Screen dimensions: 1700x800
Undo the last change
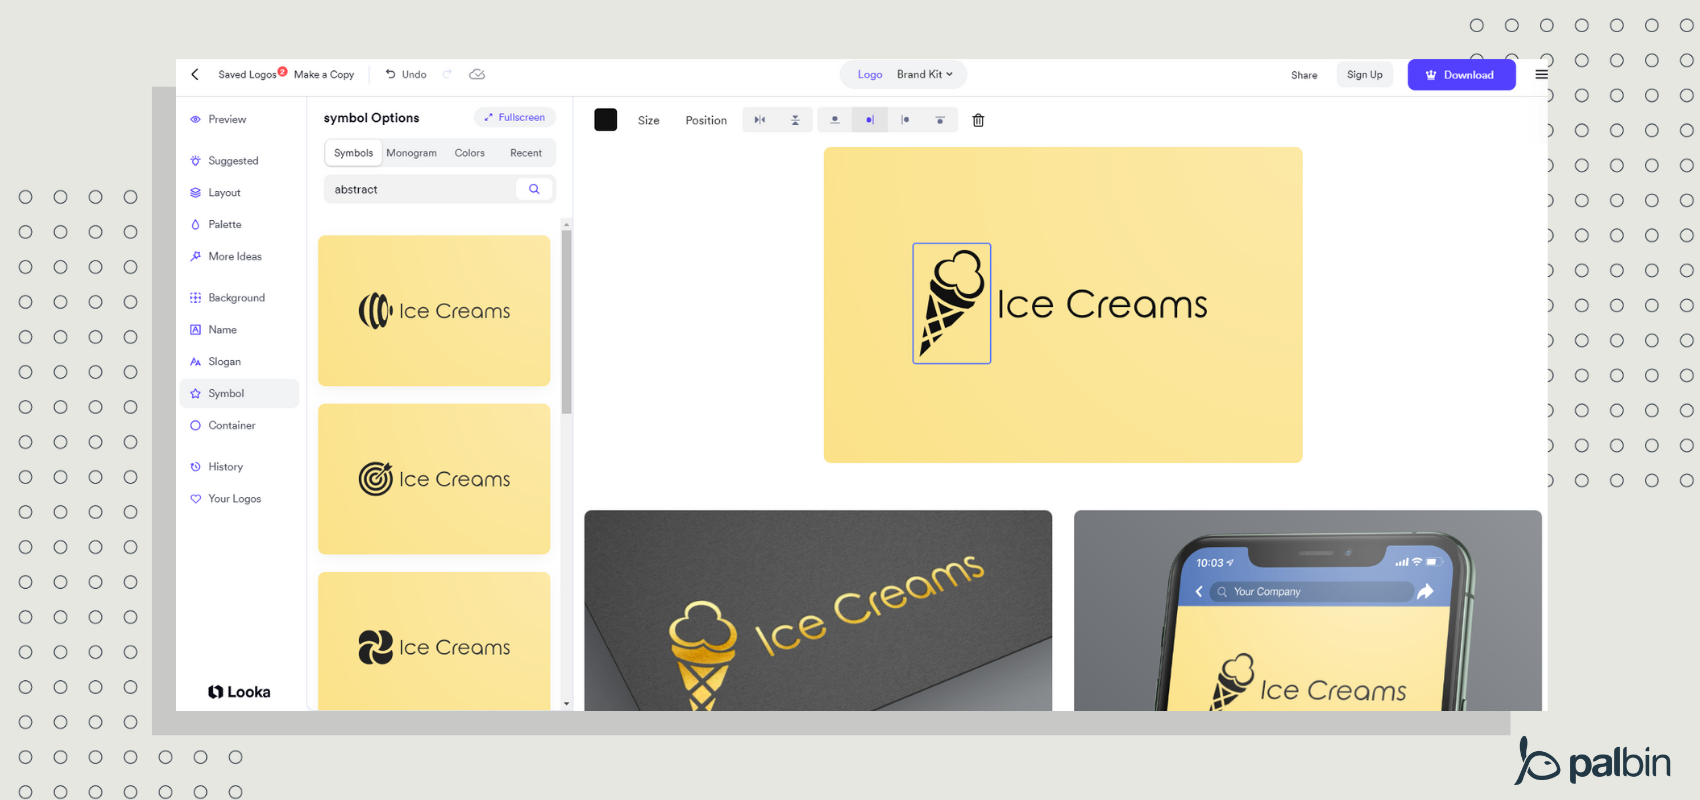[x=406, y=75]
